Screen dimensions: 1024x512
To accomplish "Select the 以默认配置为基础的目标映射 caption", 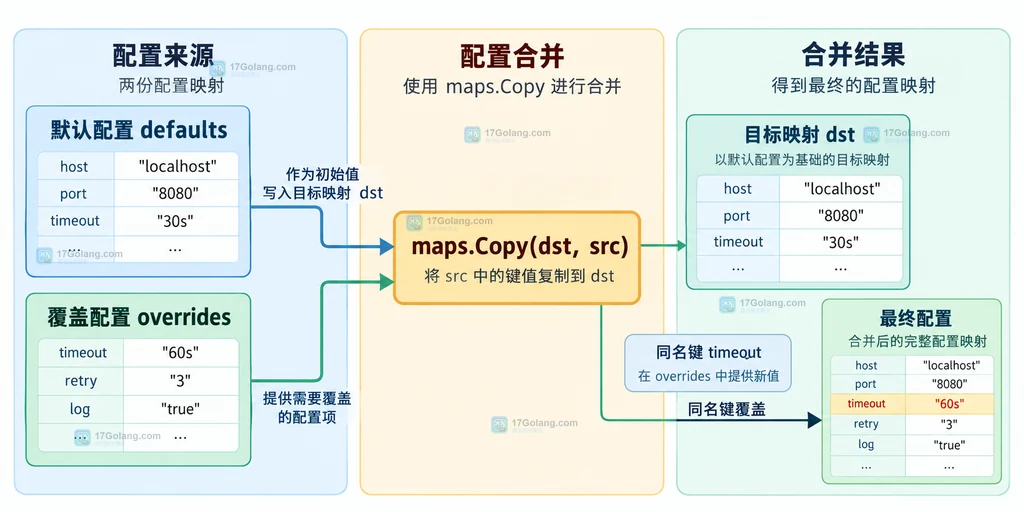I will 802,160.
